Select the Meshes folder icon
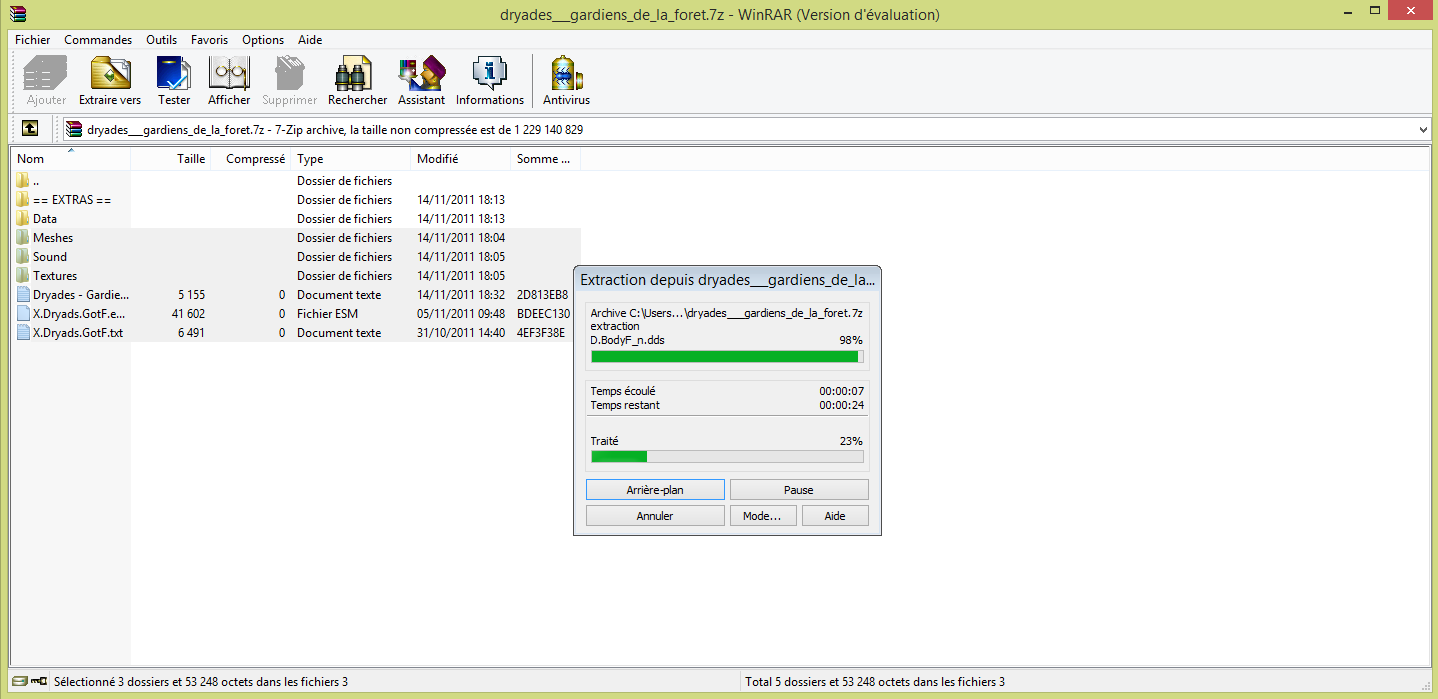This screenshot has height=699, width=1438. tap(23, 238)
